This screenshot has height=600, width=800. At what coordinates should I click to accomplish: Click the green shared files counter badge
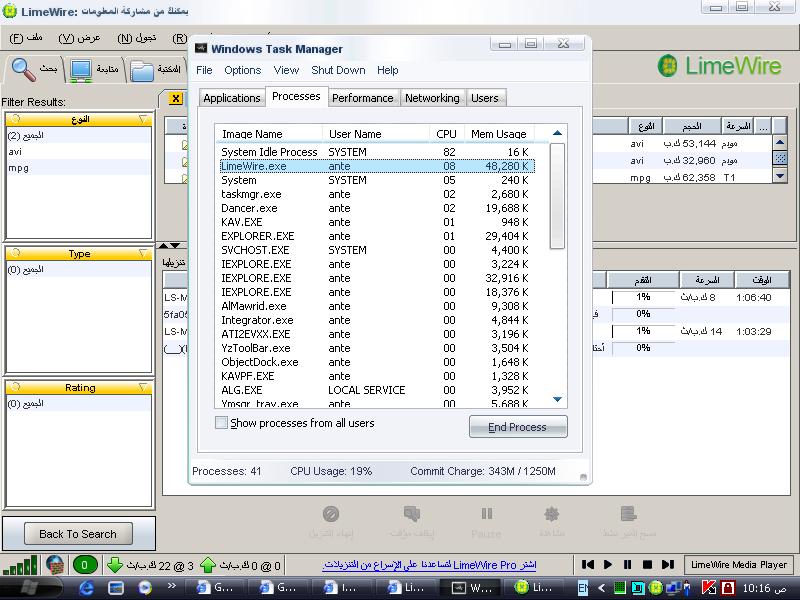pyautogui.click(x=85, y=565)
